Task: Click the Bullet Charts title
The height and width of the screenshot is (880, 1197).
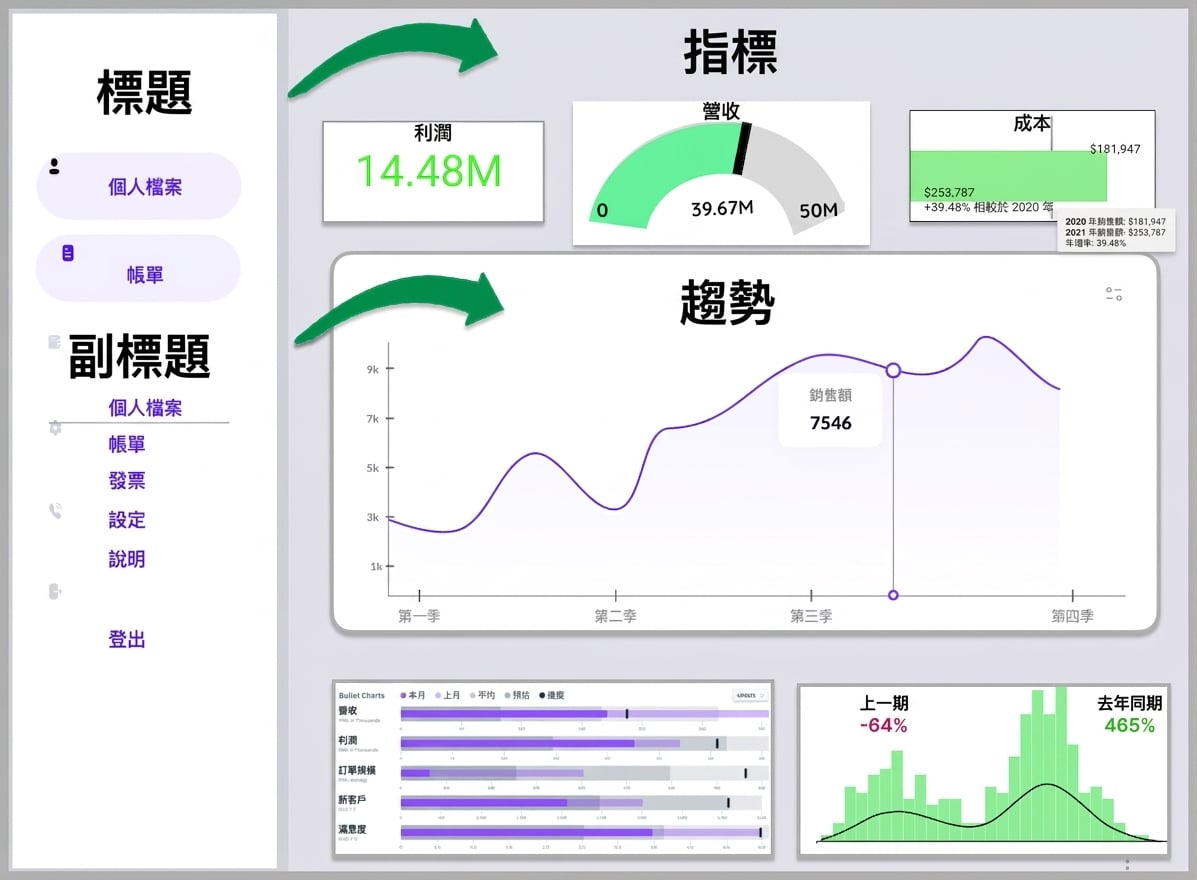Action: [362, 695]
